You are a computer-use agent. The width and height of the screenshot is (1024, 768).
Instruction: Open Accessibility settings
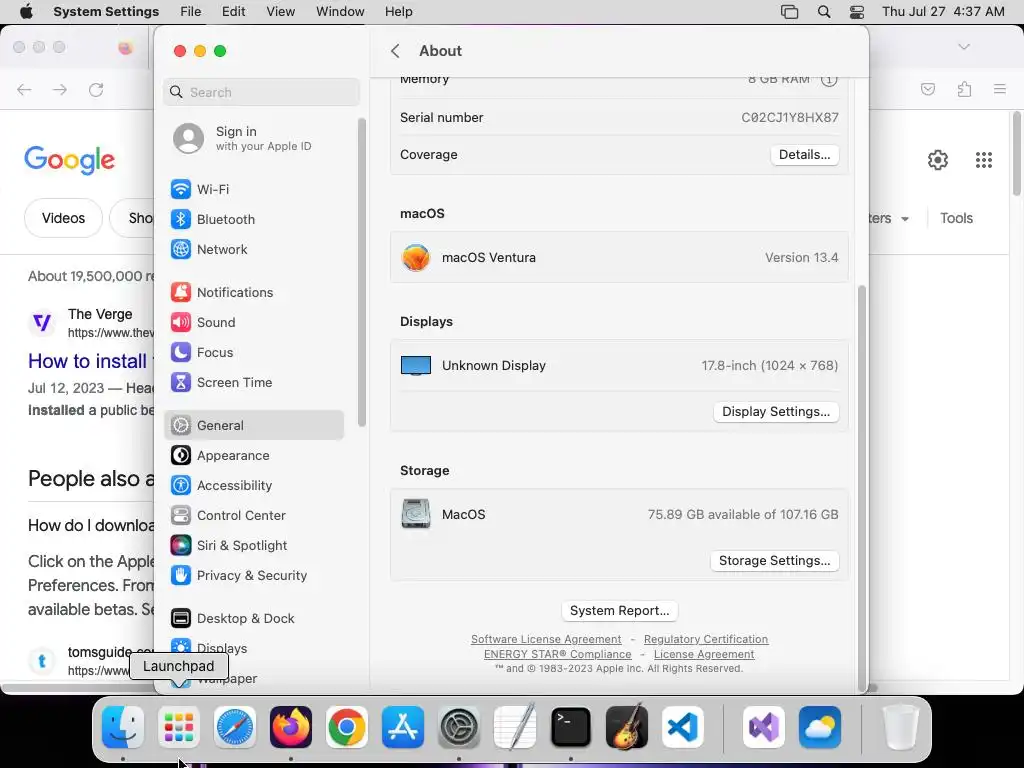click(253, 485)
